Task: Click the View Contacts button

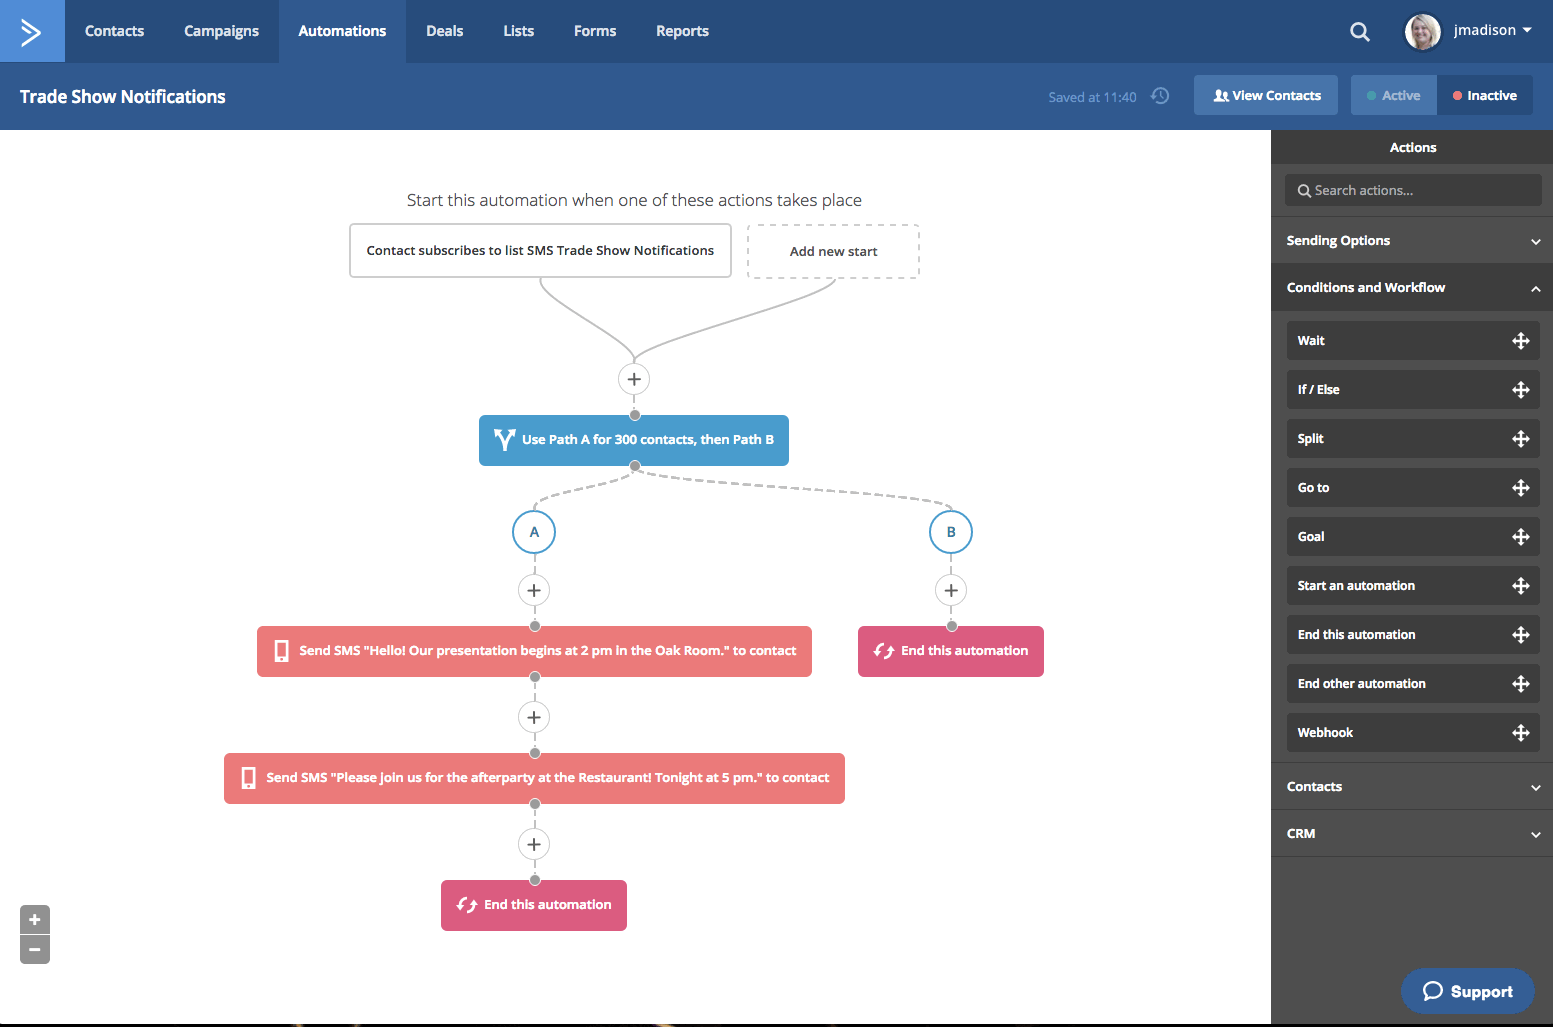Action: pyautogui.click(x=1266, y=96)
